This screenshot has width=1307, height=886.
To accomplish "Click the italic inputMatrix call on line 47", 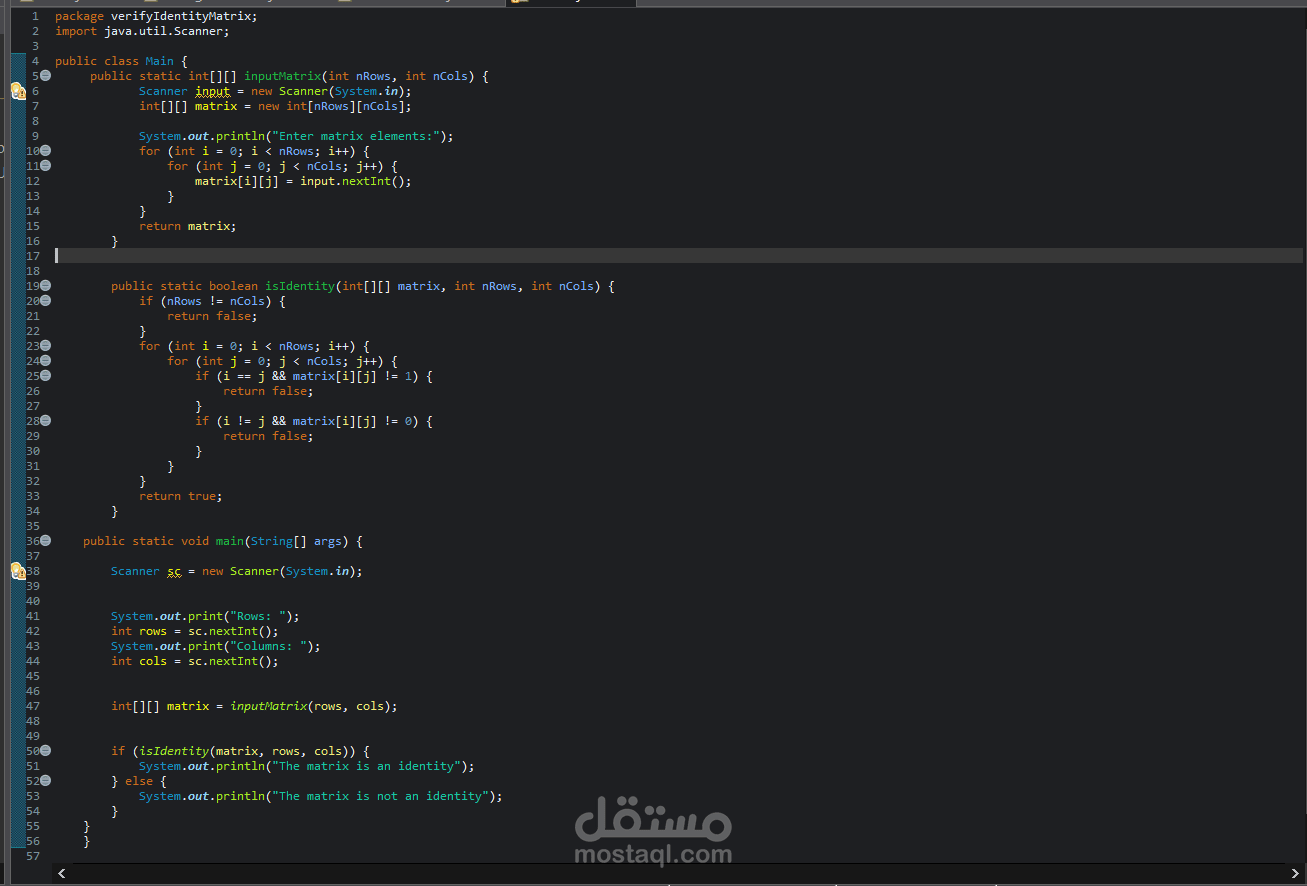I will [x=268, y=706].
